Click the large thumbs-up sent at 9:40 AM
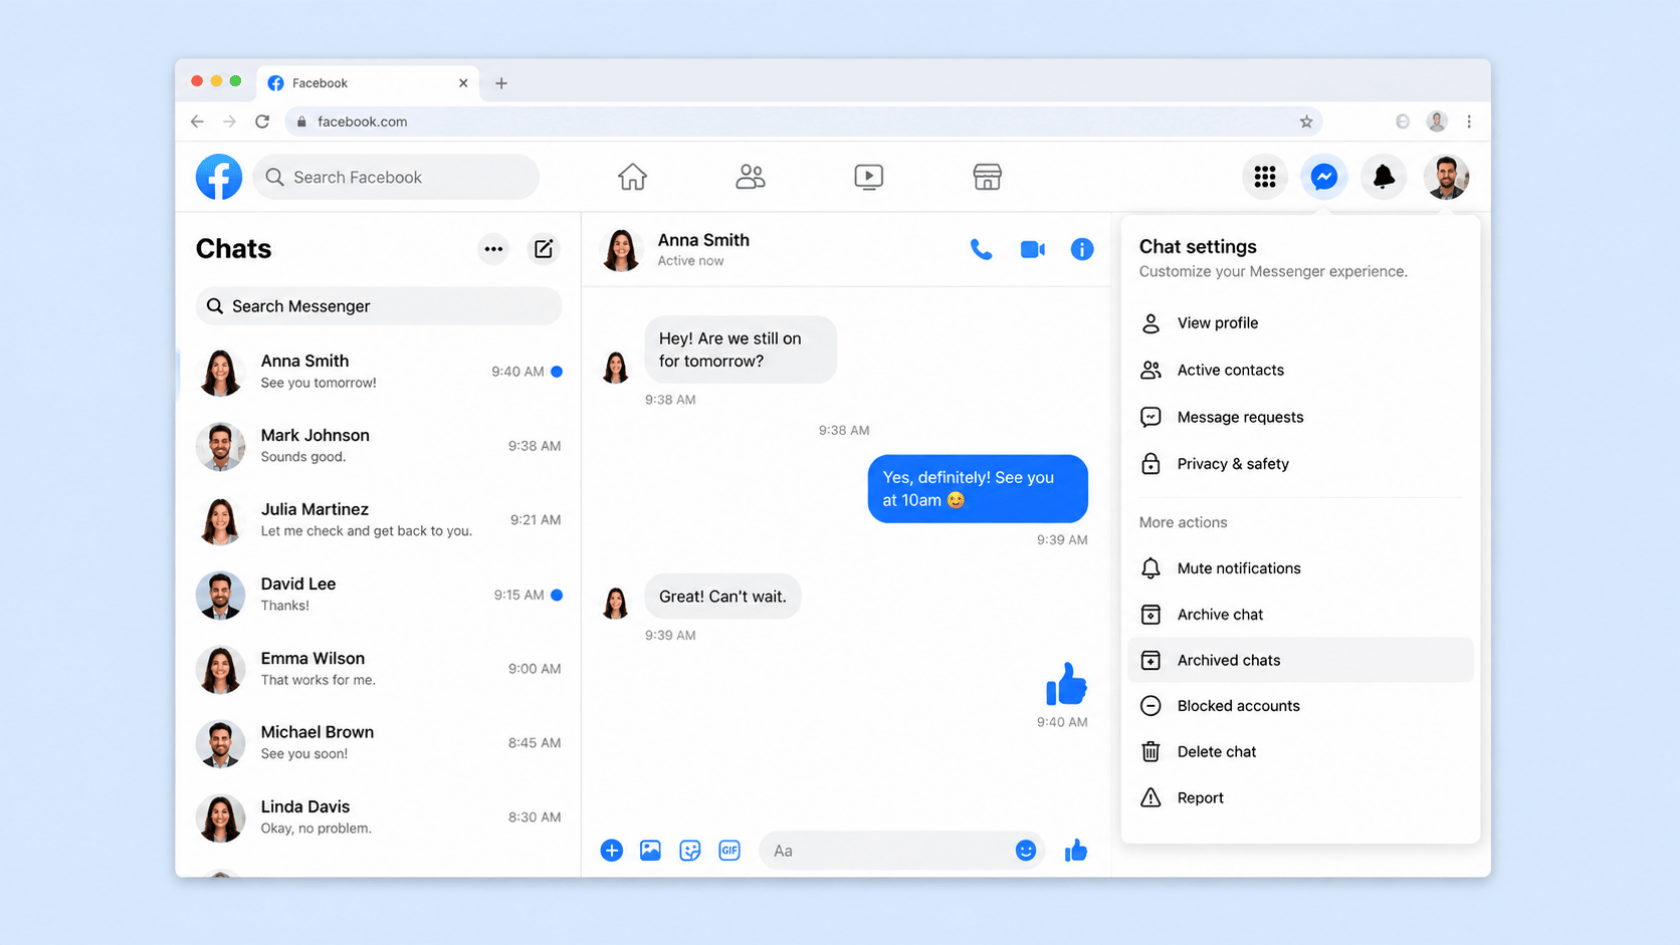Image resolution: width=1680 pixels, height=945 pixels. click(x=1066, y=685)
